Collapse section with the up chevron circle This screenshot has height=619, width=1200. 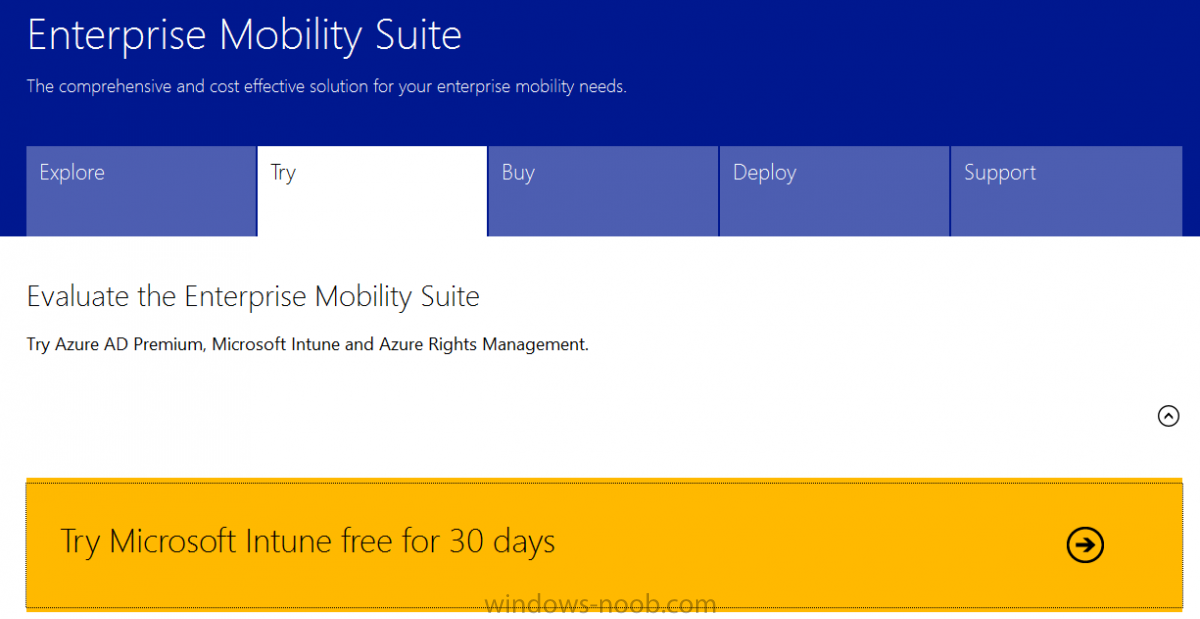click(x=1168, y=416)
